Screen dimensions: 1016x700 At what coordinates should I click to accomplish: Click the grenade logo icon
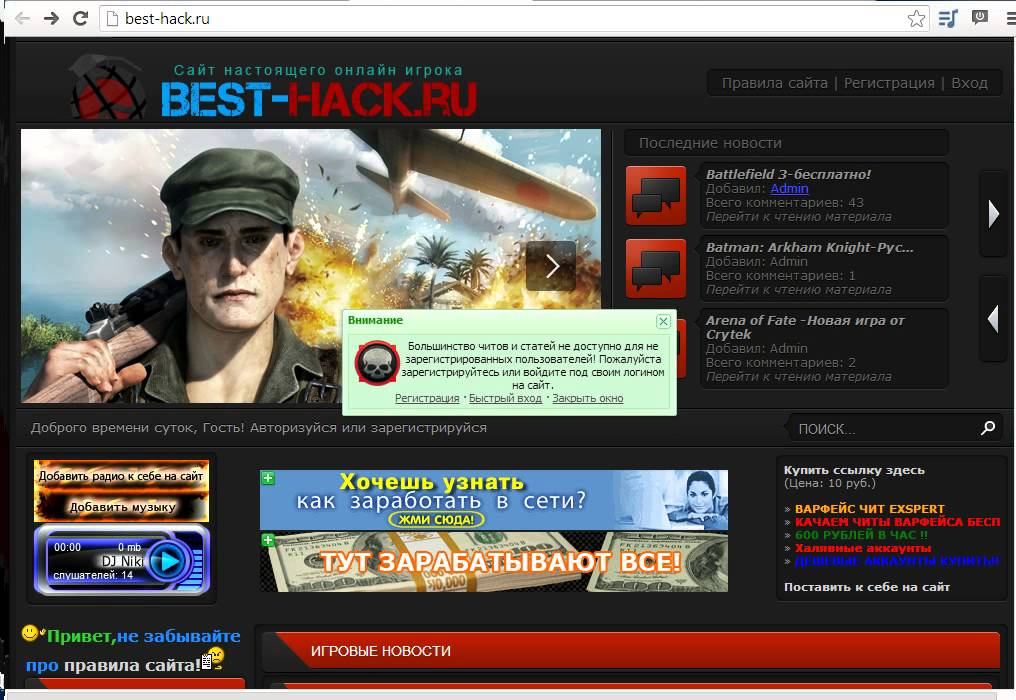click(107, 88)
